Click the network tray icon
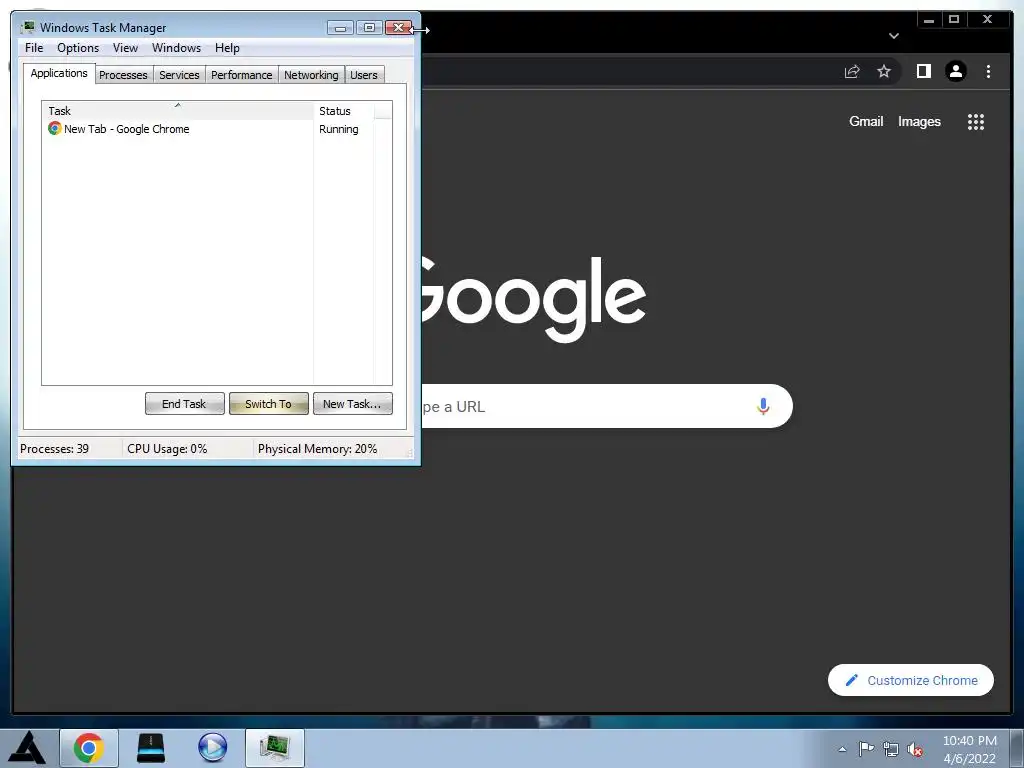 (891, 749)
